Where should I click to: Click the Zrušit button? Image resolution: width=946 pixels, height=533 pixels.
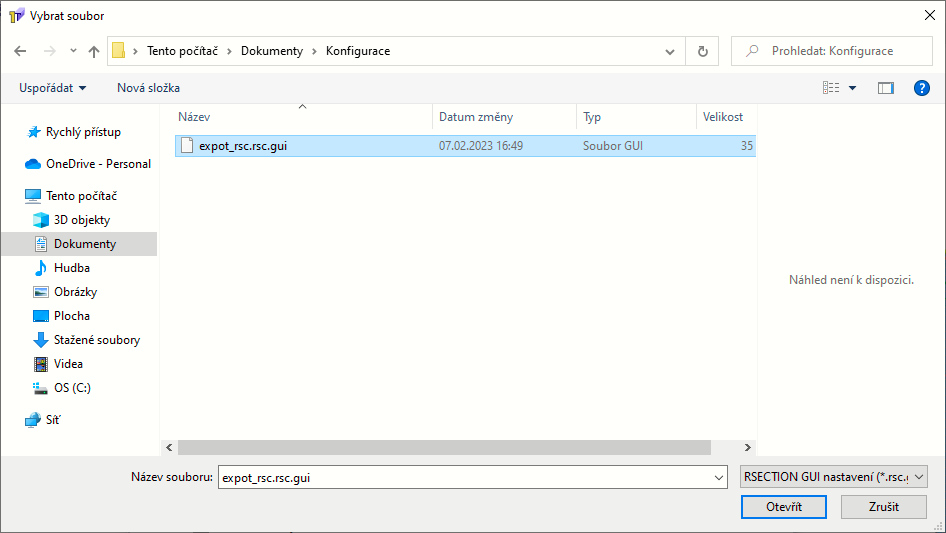[x=884, y=507]
